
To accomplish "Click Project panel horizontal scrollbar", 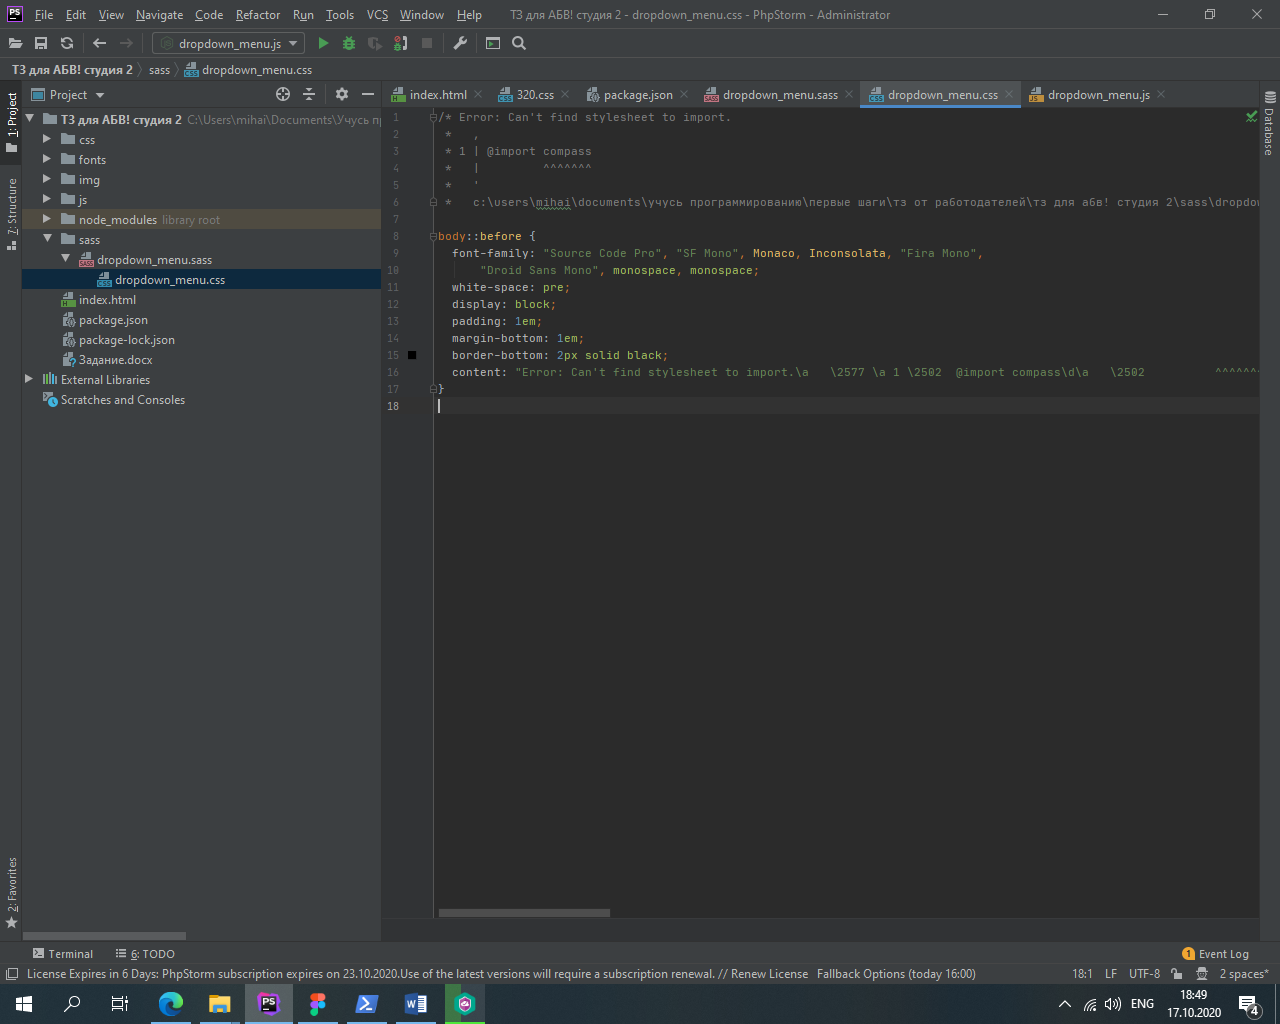I will click(104, 936).
